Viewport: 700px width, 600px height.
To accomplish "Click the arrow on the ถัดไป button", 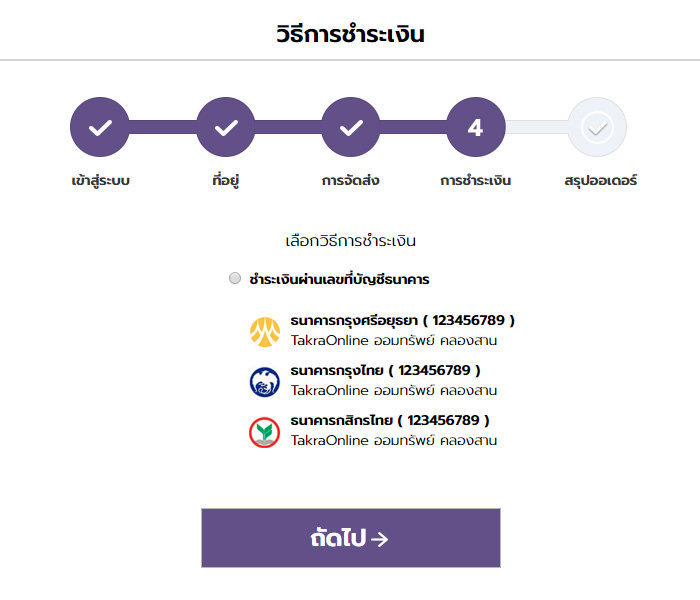I will click(x=379, y=539).
